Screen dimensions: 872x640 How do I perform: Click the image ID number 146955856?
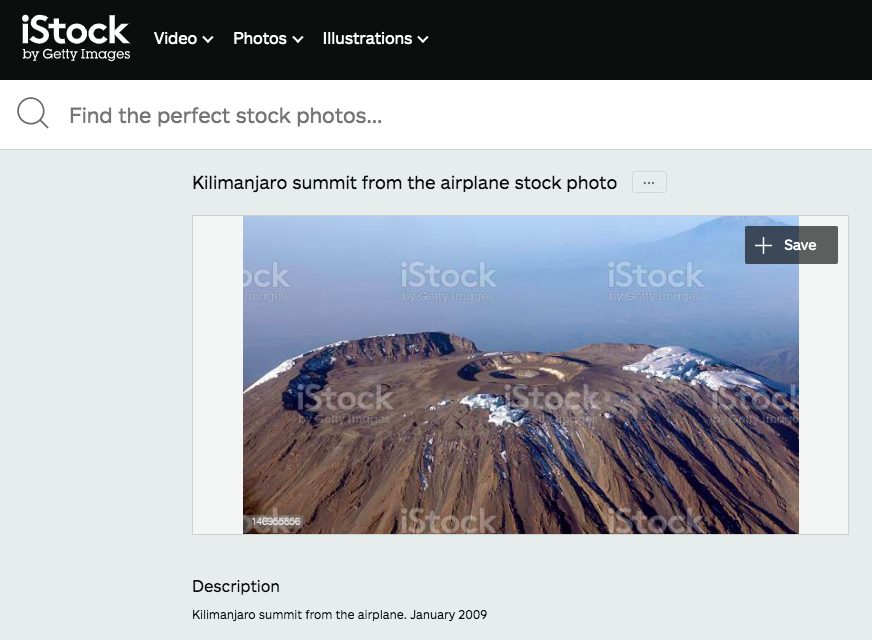tap(276, 522)
